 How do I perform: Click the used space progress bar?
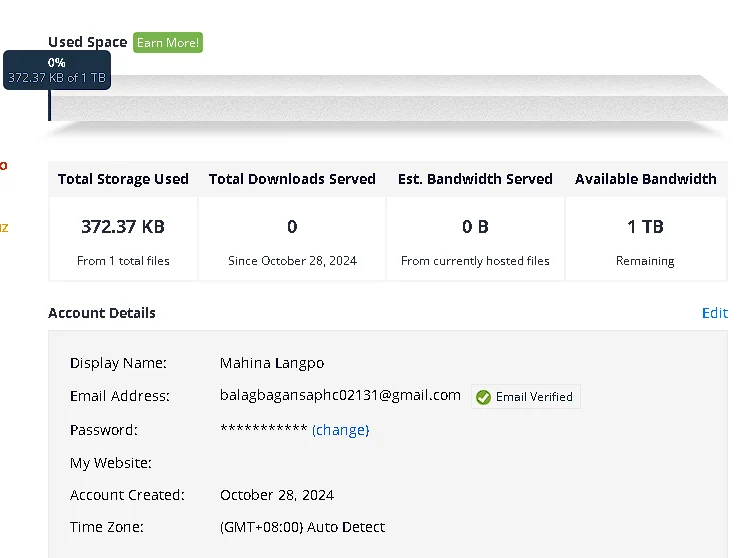388,98
